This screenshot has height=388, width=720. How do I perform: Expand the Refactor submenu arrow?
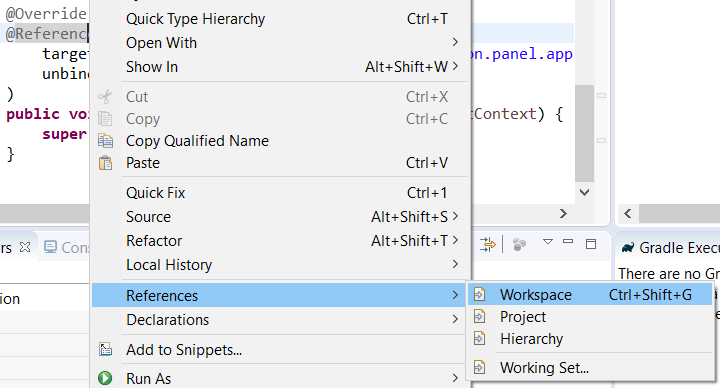455,240
